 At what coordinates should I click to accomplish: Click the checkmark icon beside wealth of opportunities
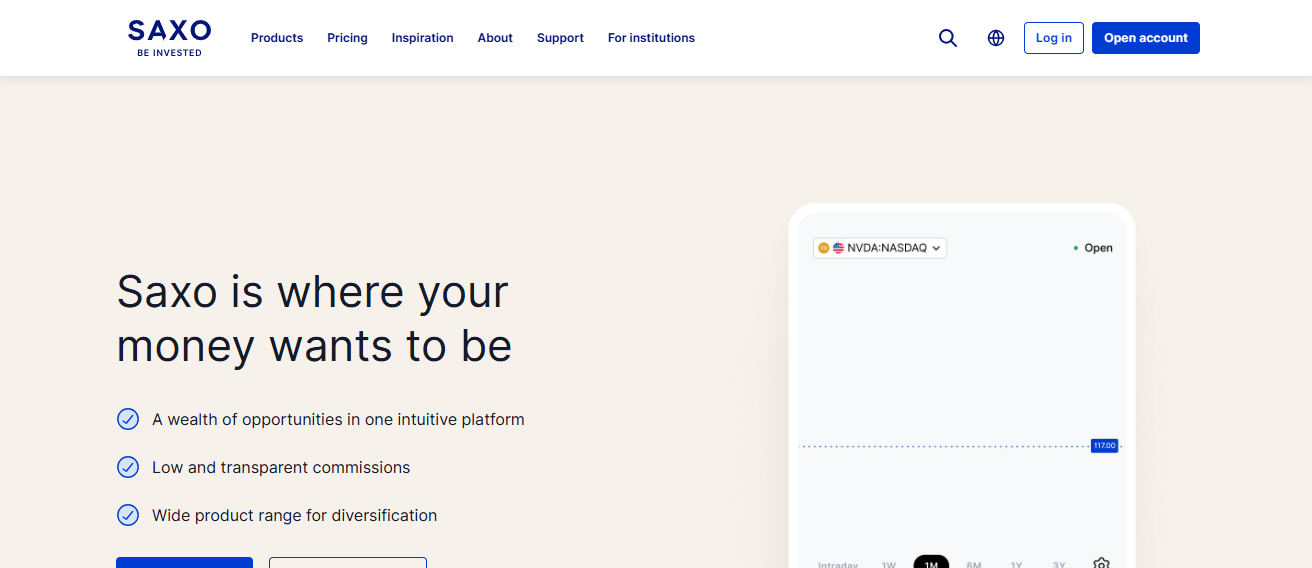pyautogui.click(x=128, y=419)
